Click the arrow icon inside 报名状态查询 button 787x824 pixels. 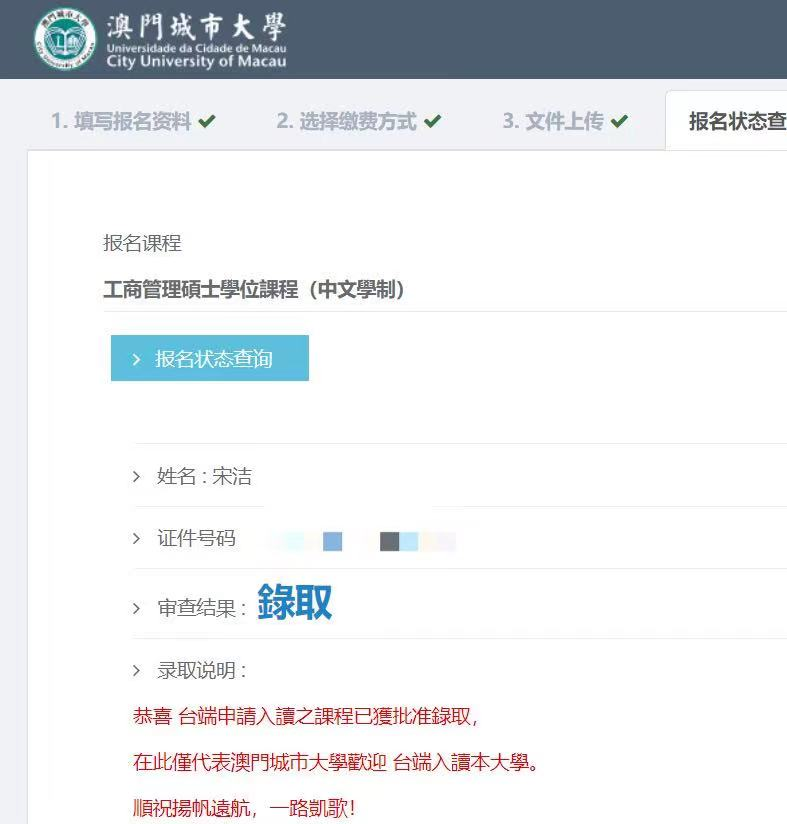(137, 359)
